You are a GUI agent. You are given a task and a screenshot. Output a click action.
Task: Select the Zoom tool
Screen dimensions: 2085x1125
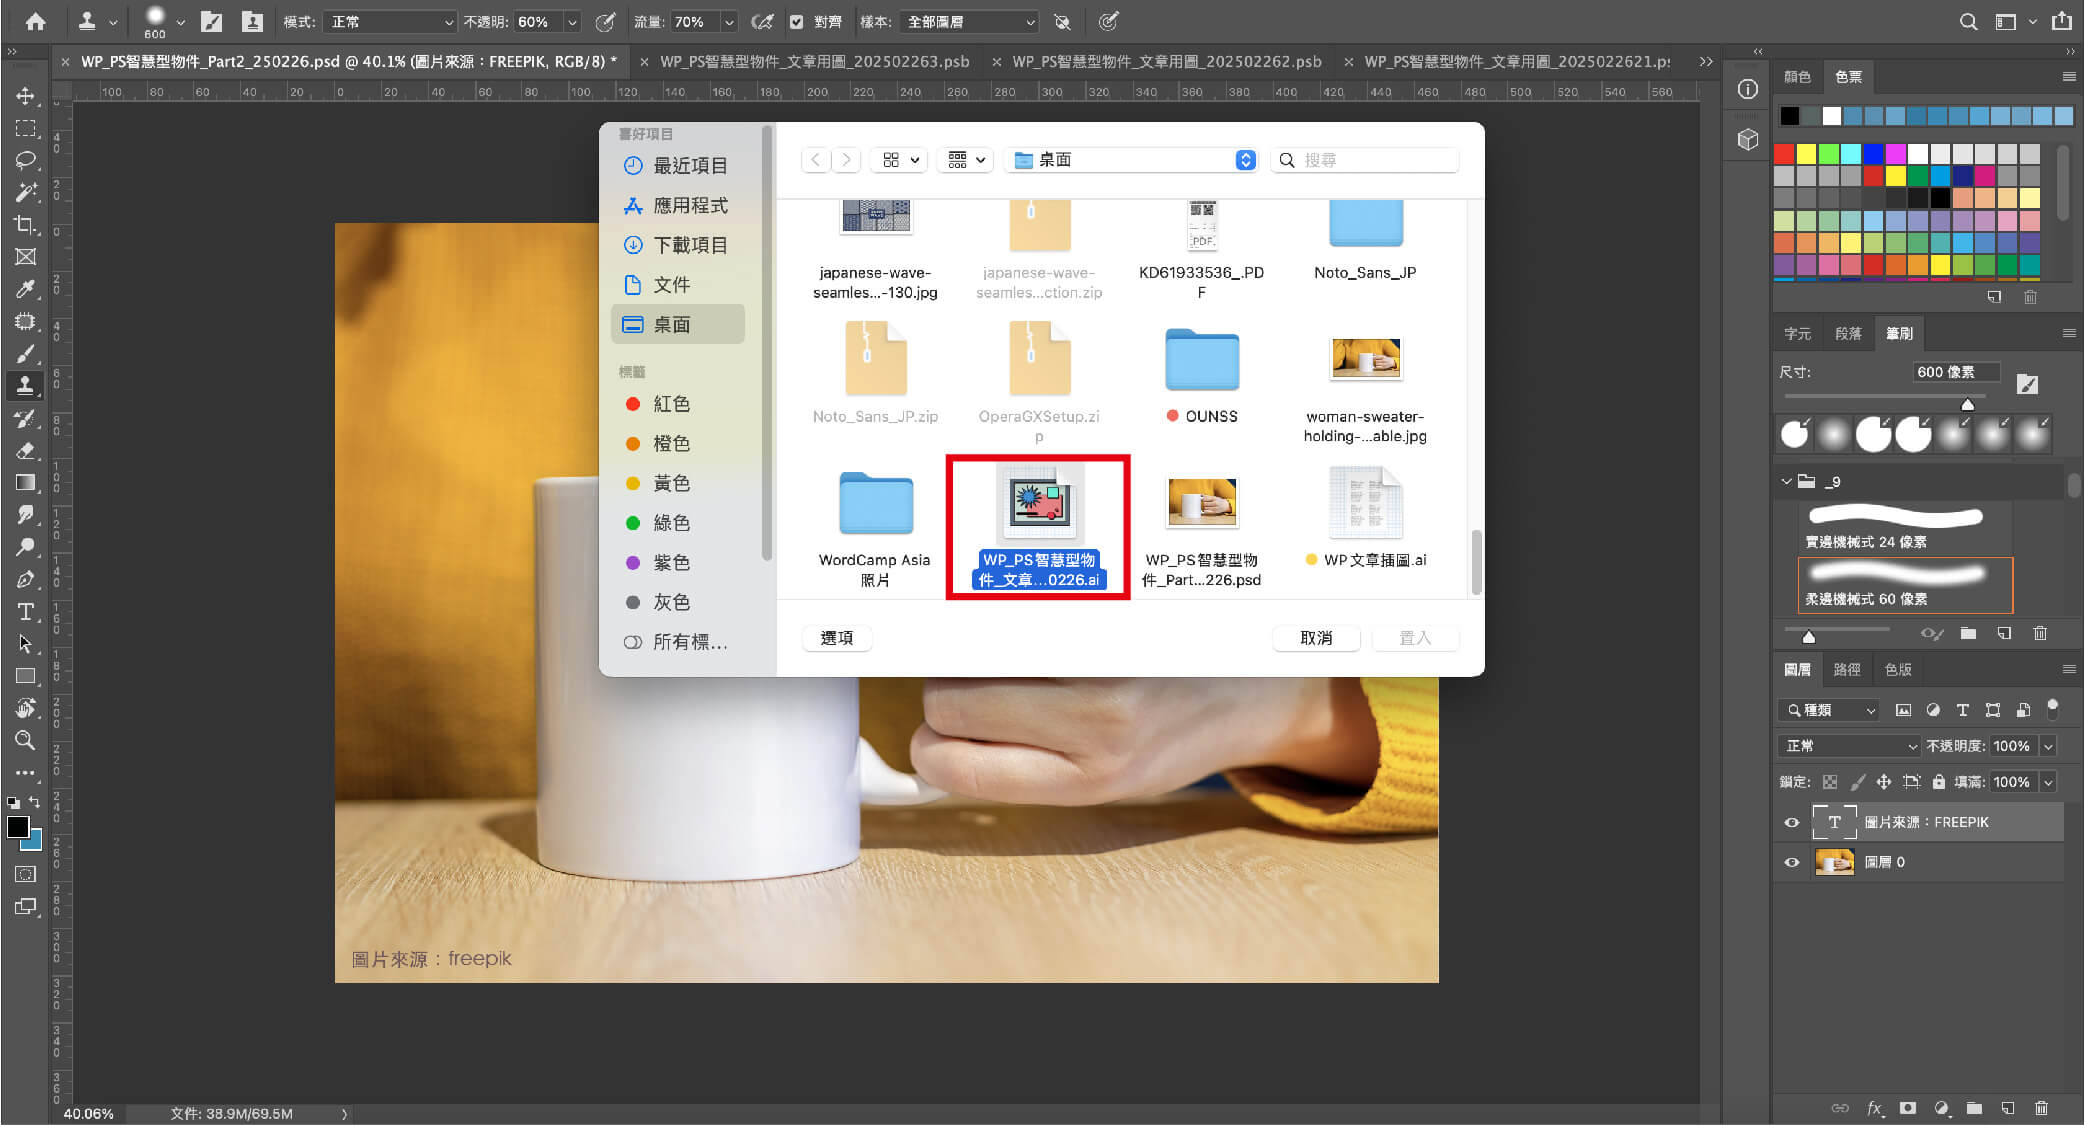pyautogui.click(x=25, y=741)
